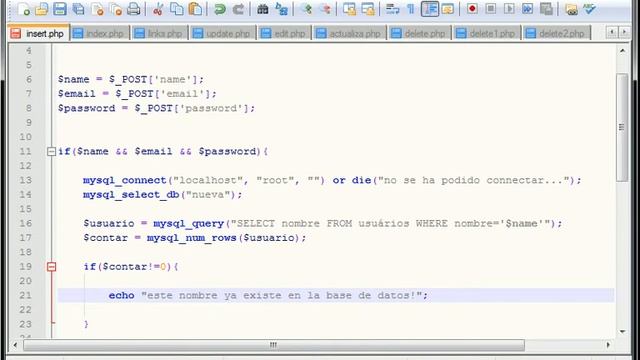
Task: Click the horizontal scrollbar thumb
Action: click(274, 345)
